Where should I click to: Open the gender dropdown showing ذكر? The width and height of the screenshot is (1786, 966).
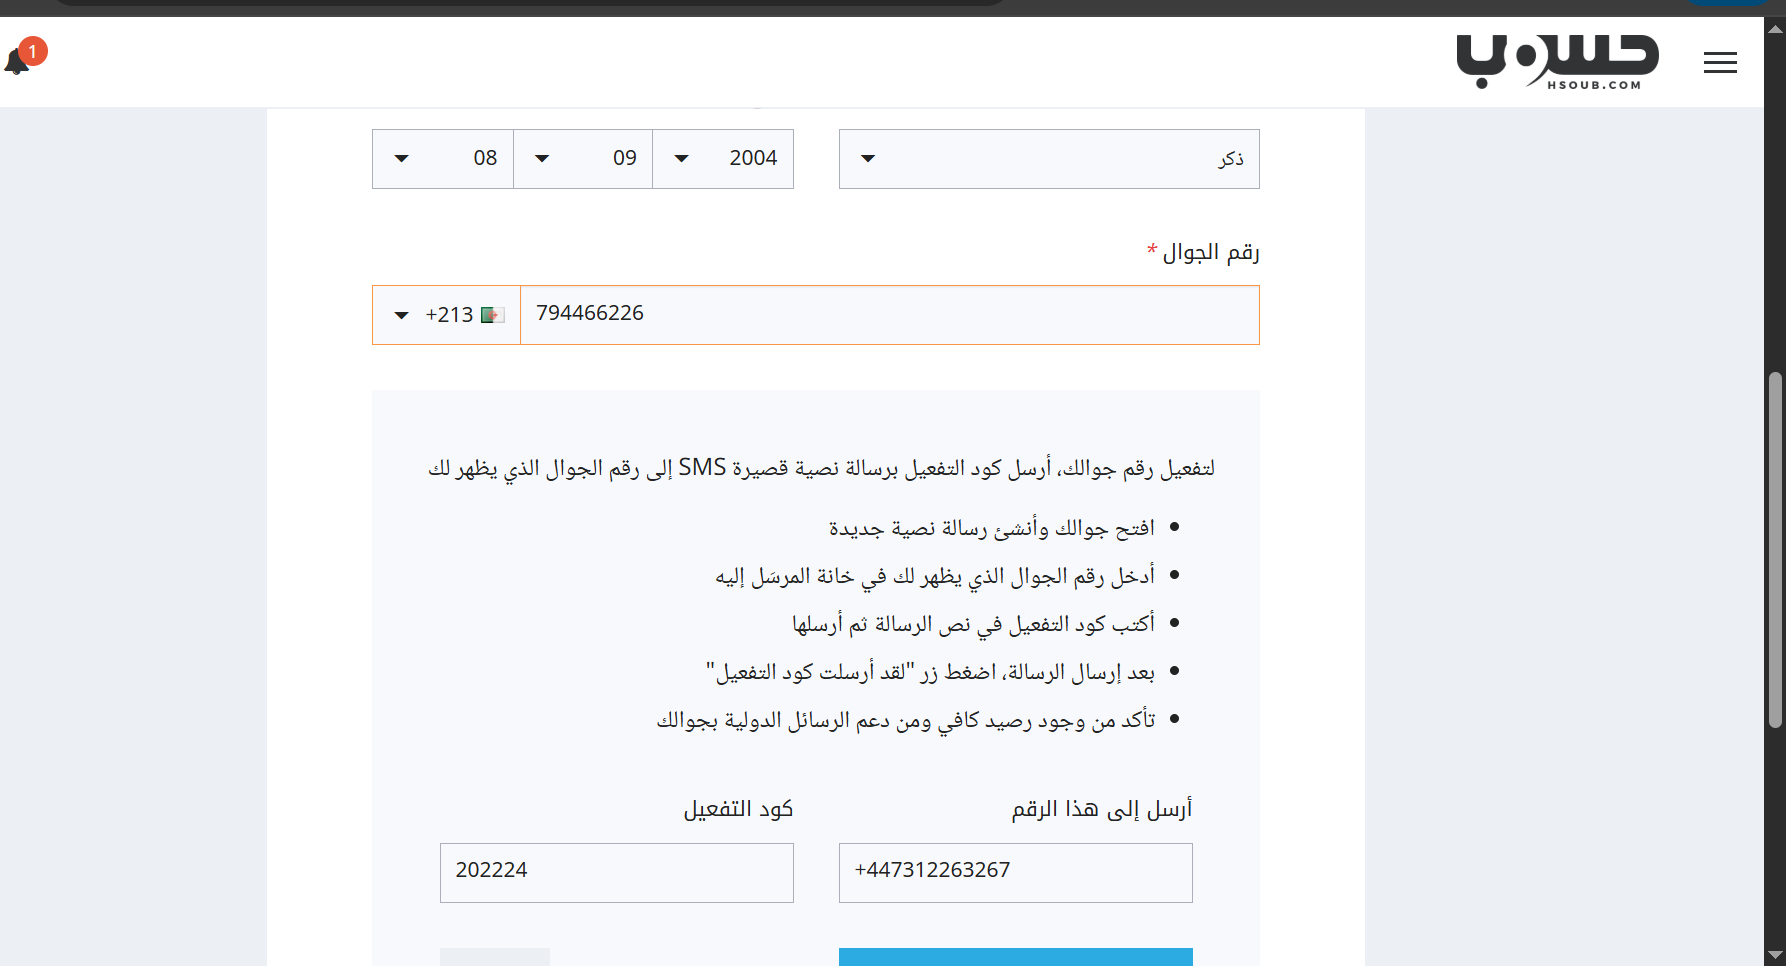(1048, 159)
